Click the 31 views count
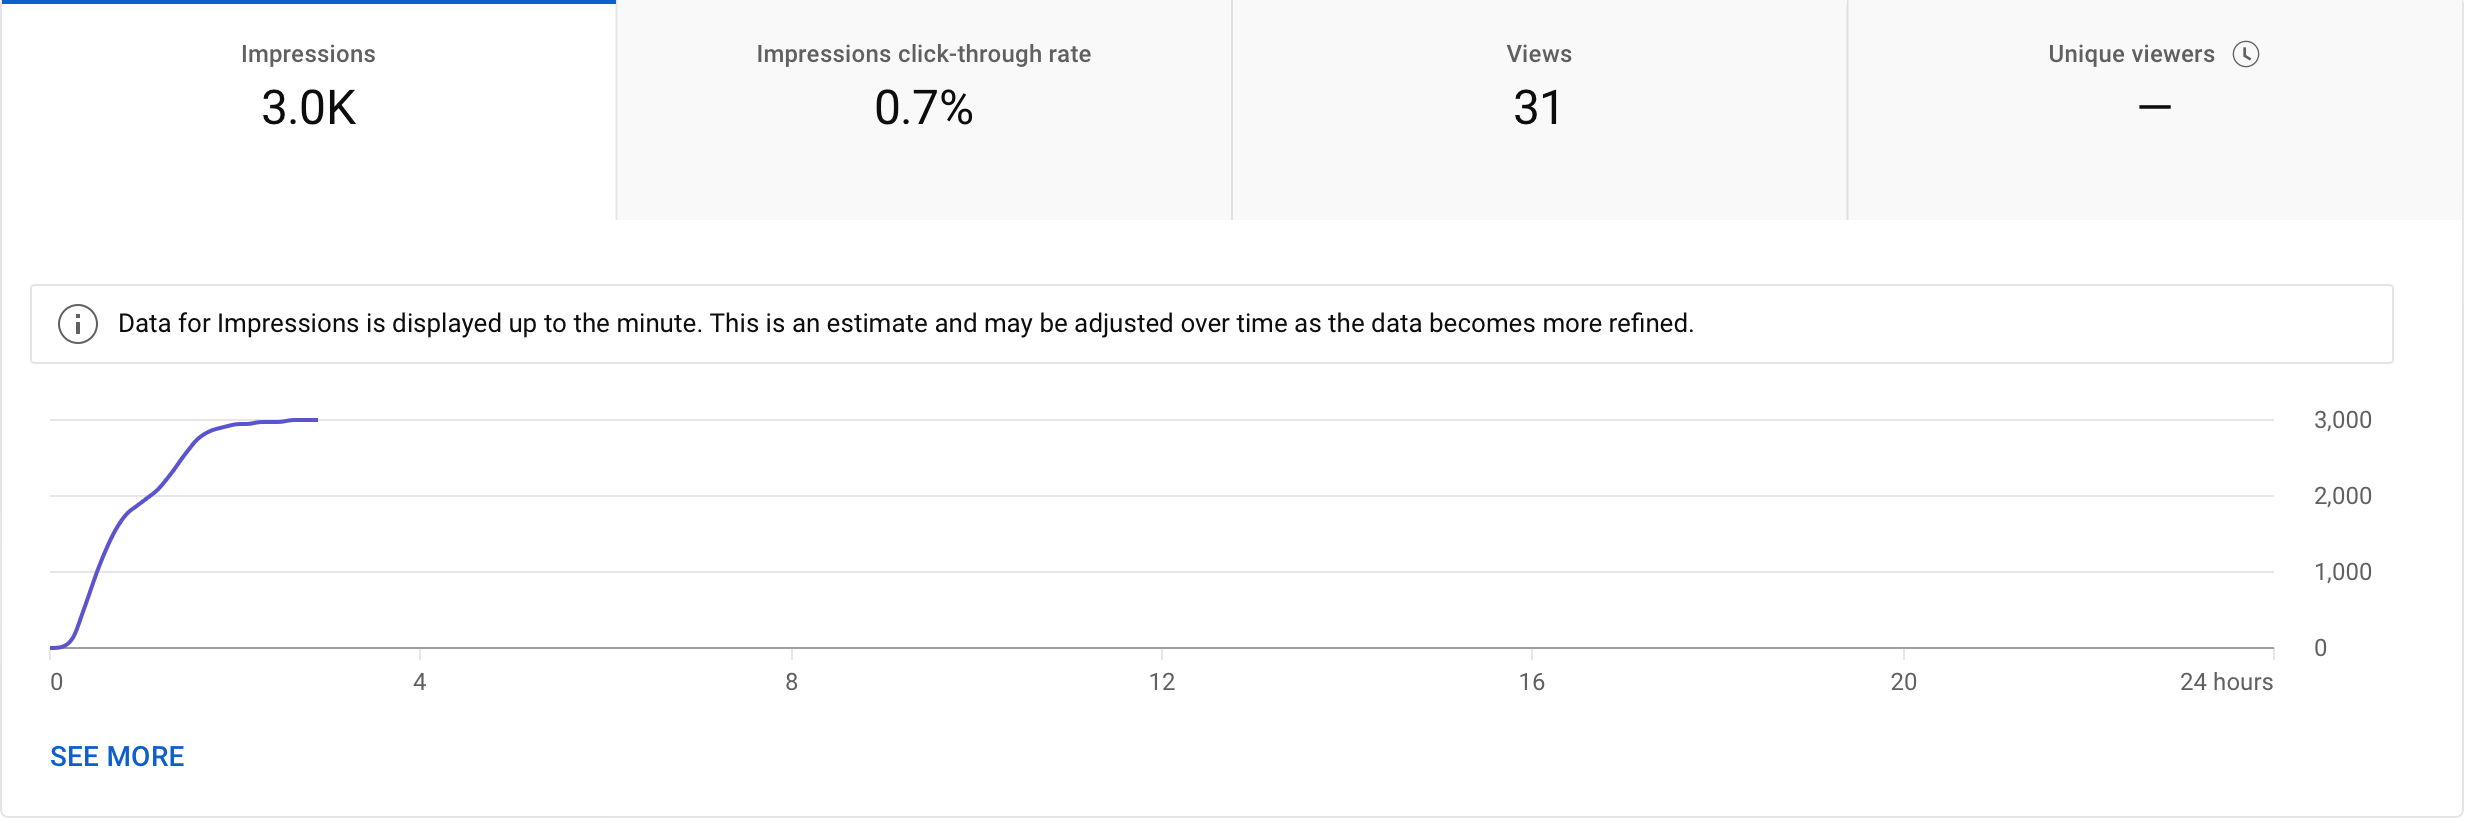This screenshot has height=828, width=2484. (1537, 108)
